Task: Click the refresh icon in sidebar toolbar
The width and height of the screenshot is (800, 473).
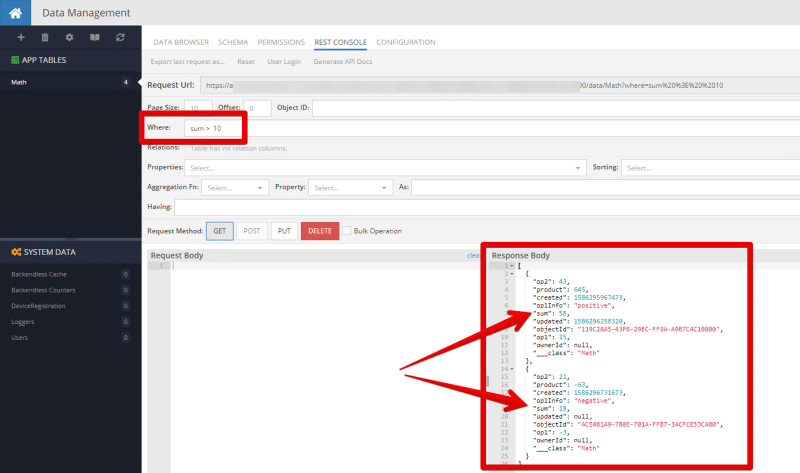Action: point(120,37)
